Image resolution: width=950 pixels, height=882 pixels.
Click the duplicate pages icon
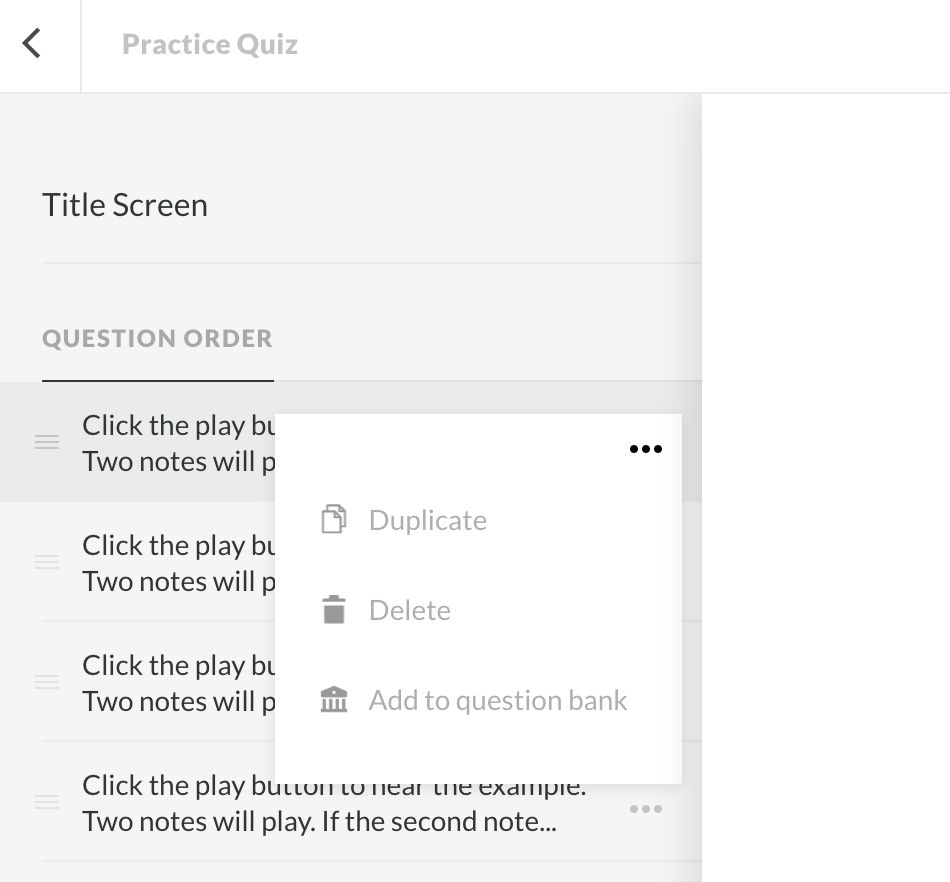[334, 520]
